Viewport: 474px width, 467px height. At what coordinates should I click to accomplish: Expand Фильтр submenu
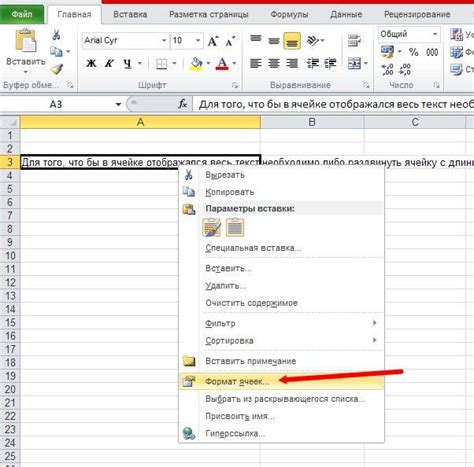click(x=281, y=323)
